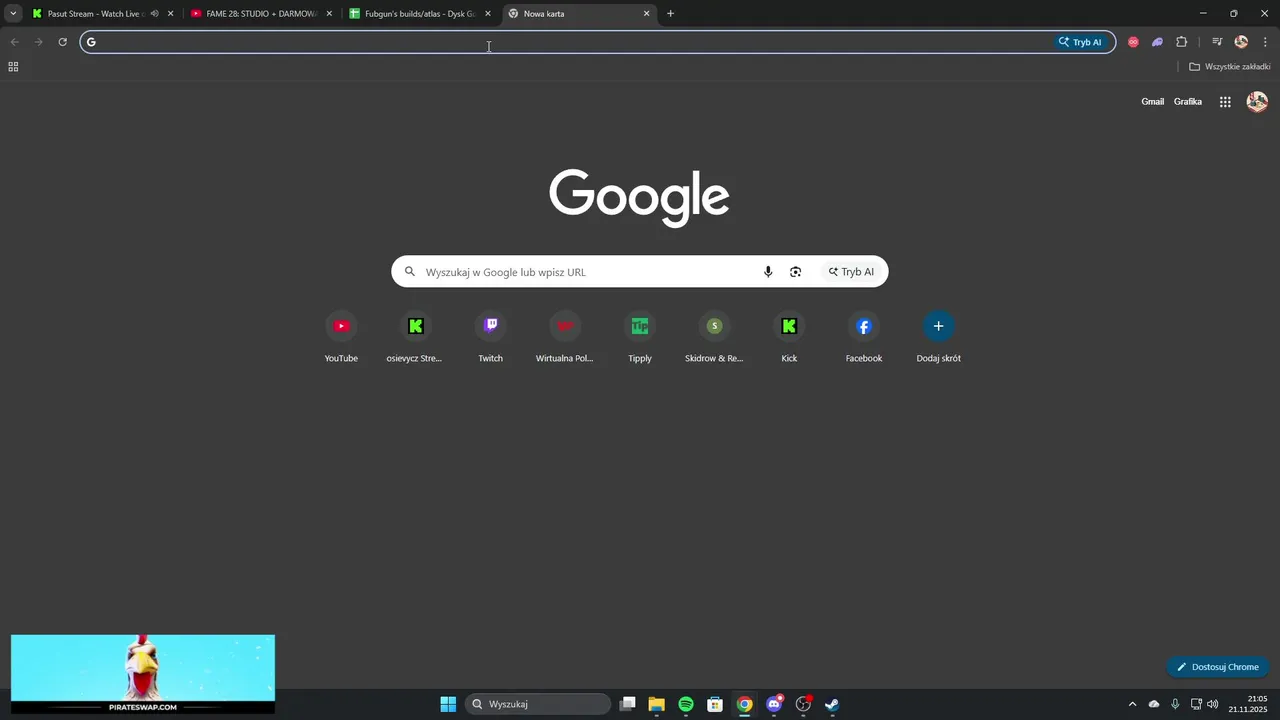Open the PIRATESWAP.COM video thumbnail
The image size is (1280, 720).
(143, 674)
